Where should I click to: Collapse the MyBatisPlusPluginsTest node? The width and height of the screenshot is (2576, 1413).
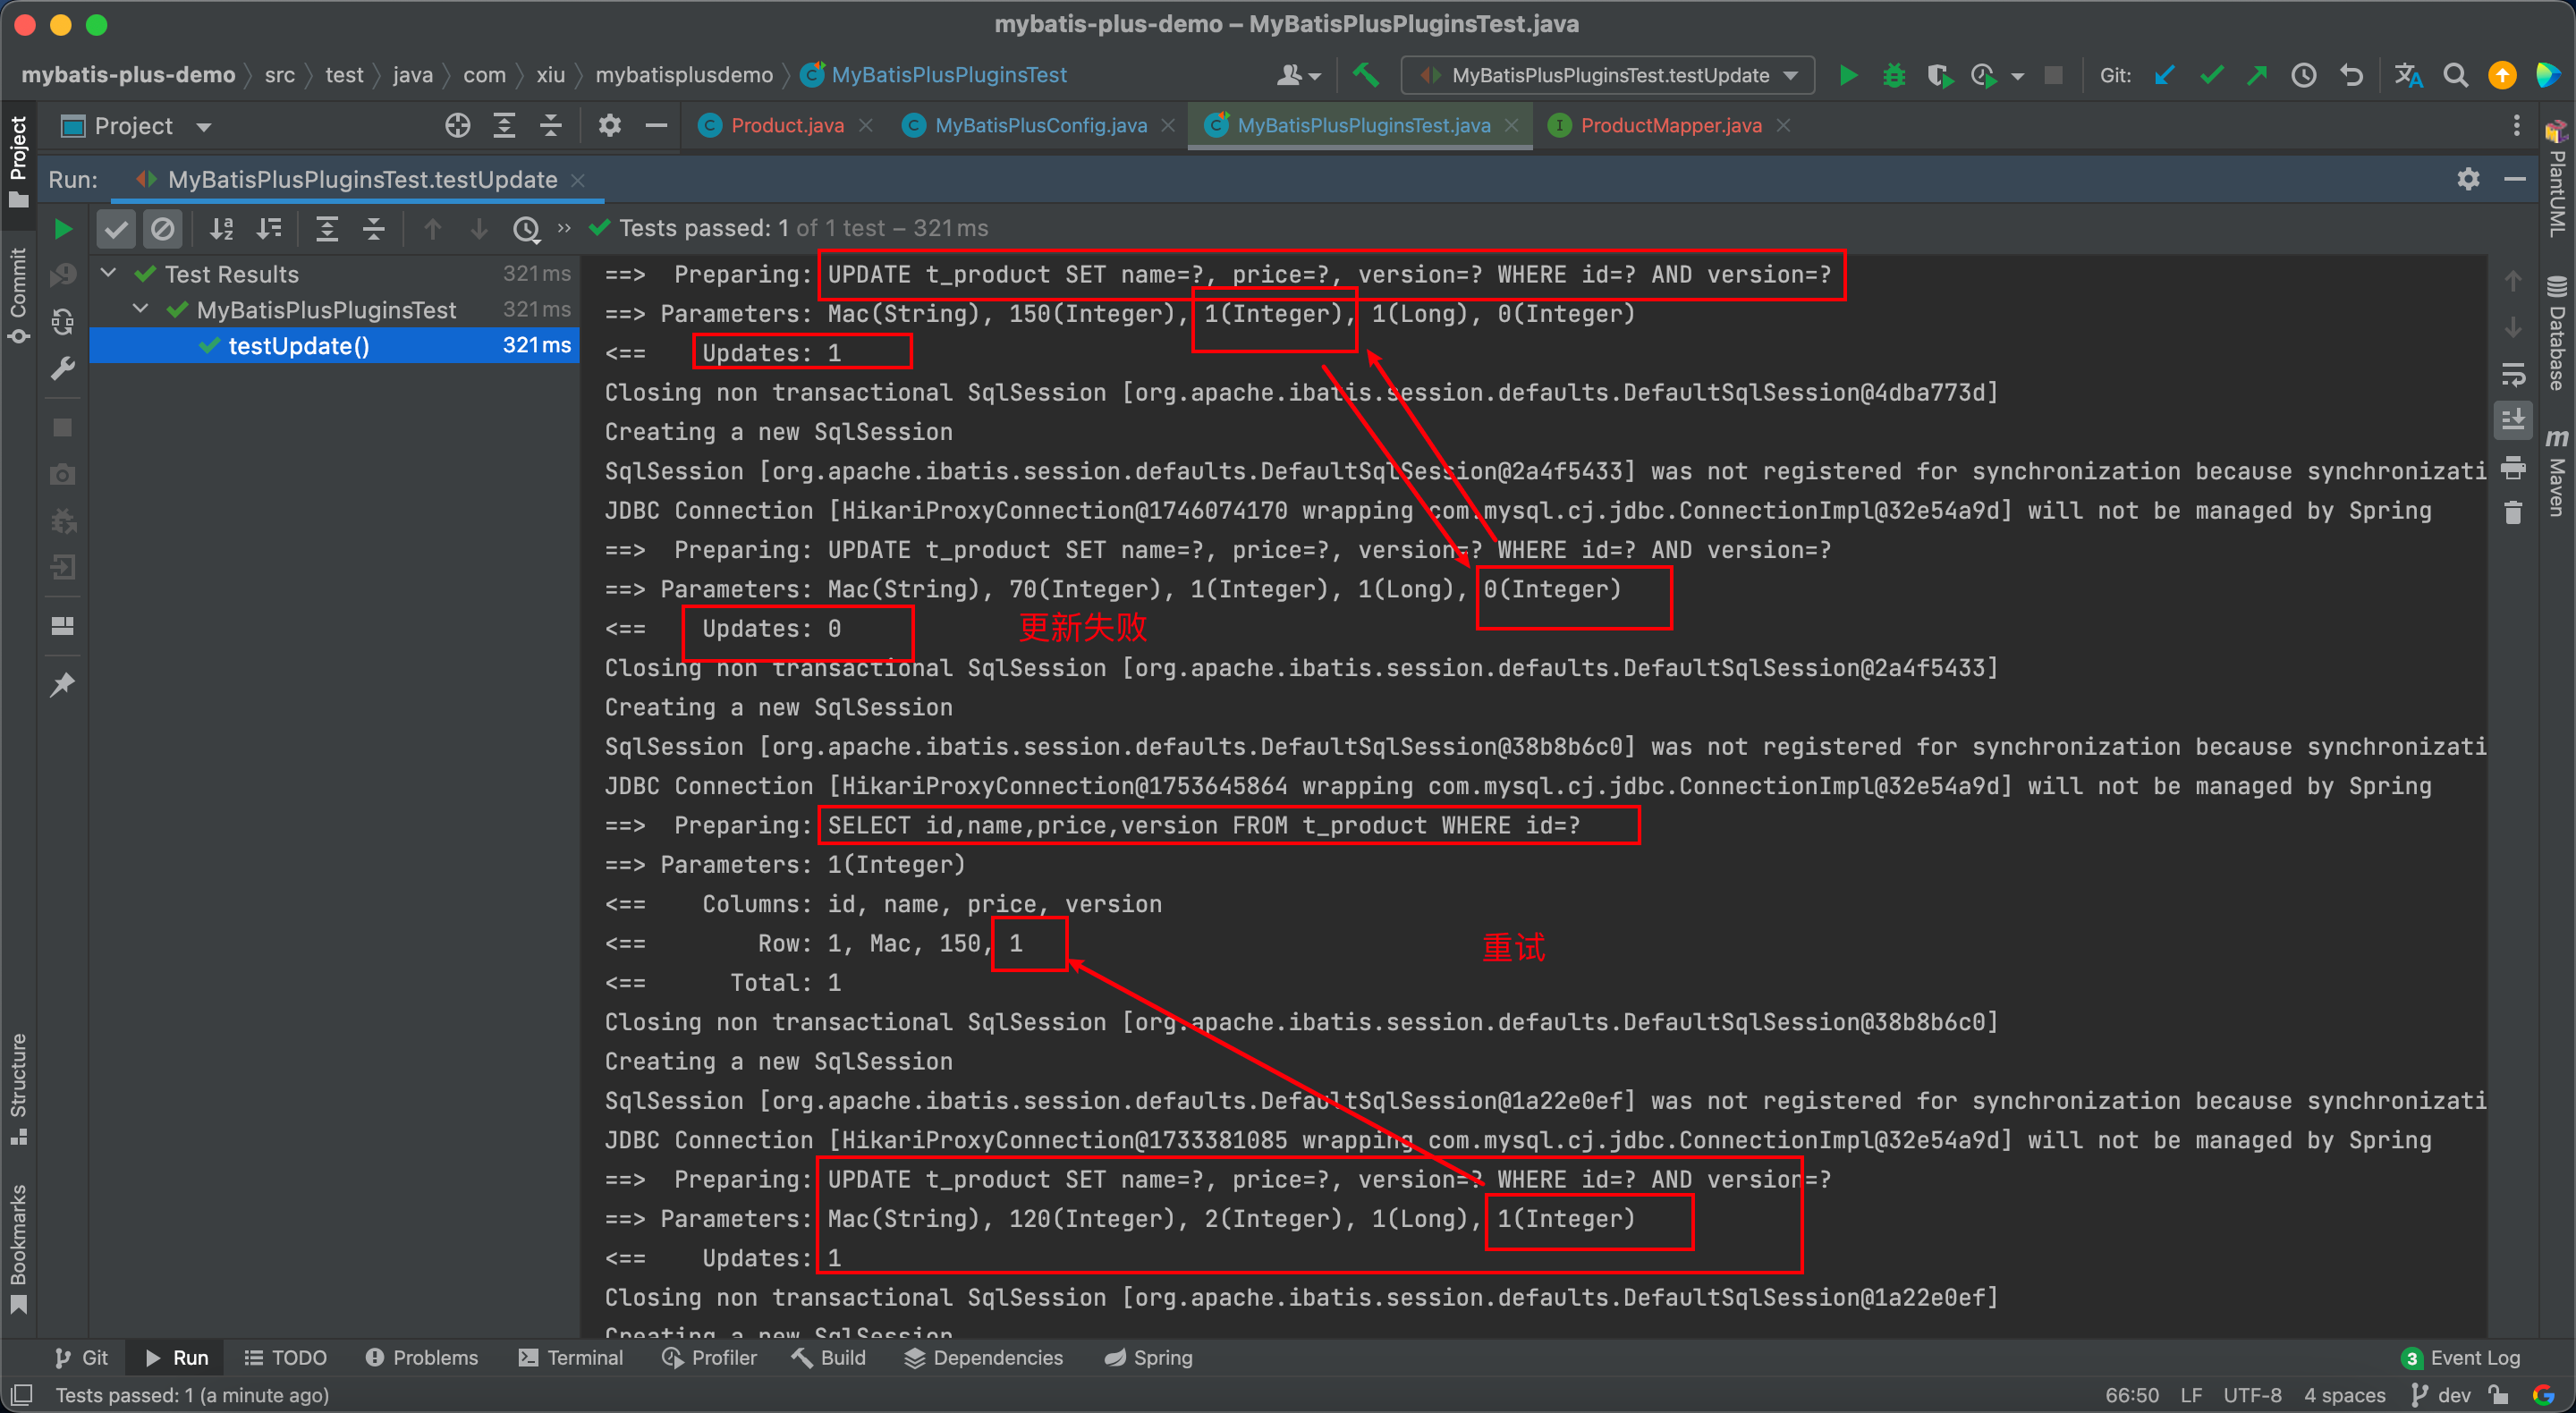coord(141,310)
